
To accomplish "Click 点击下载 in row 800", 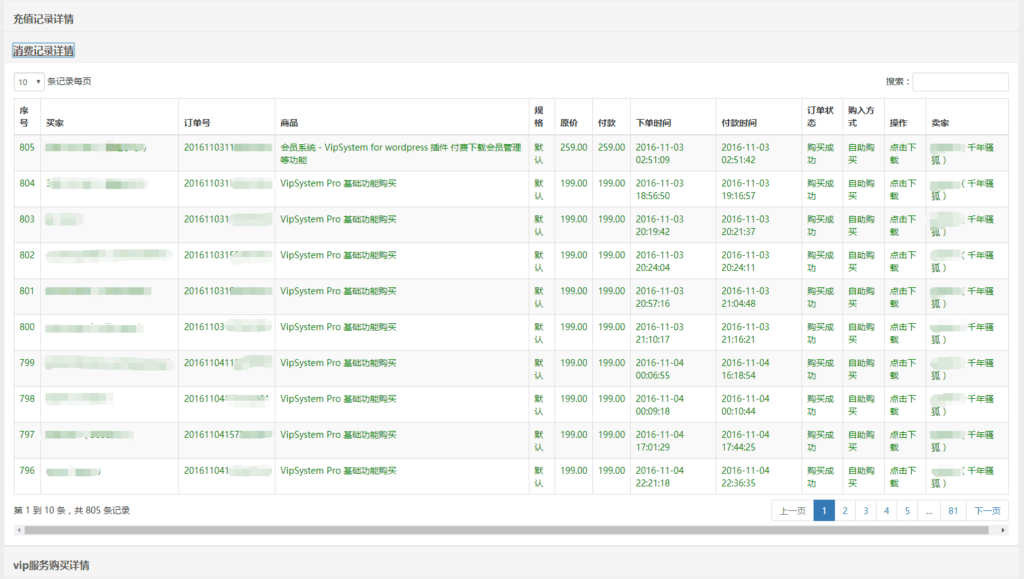I will (903, 333).
